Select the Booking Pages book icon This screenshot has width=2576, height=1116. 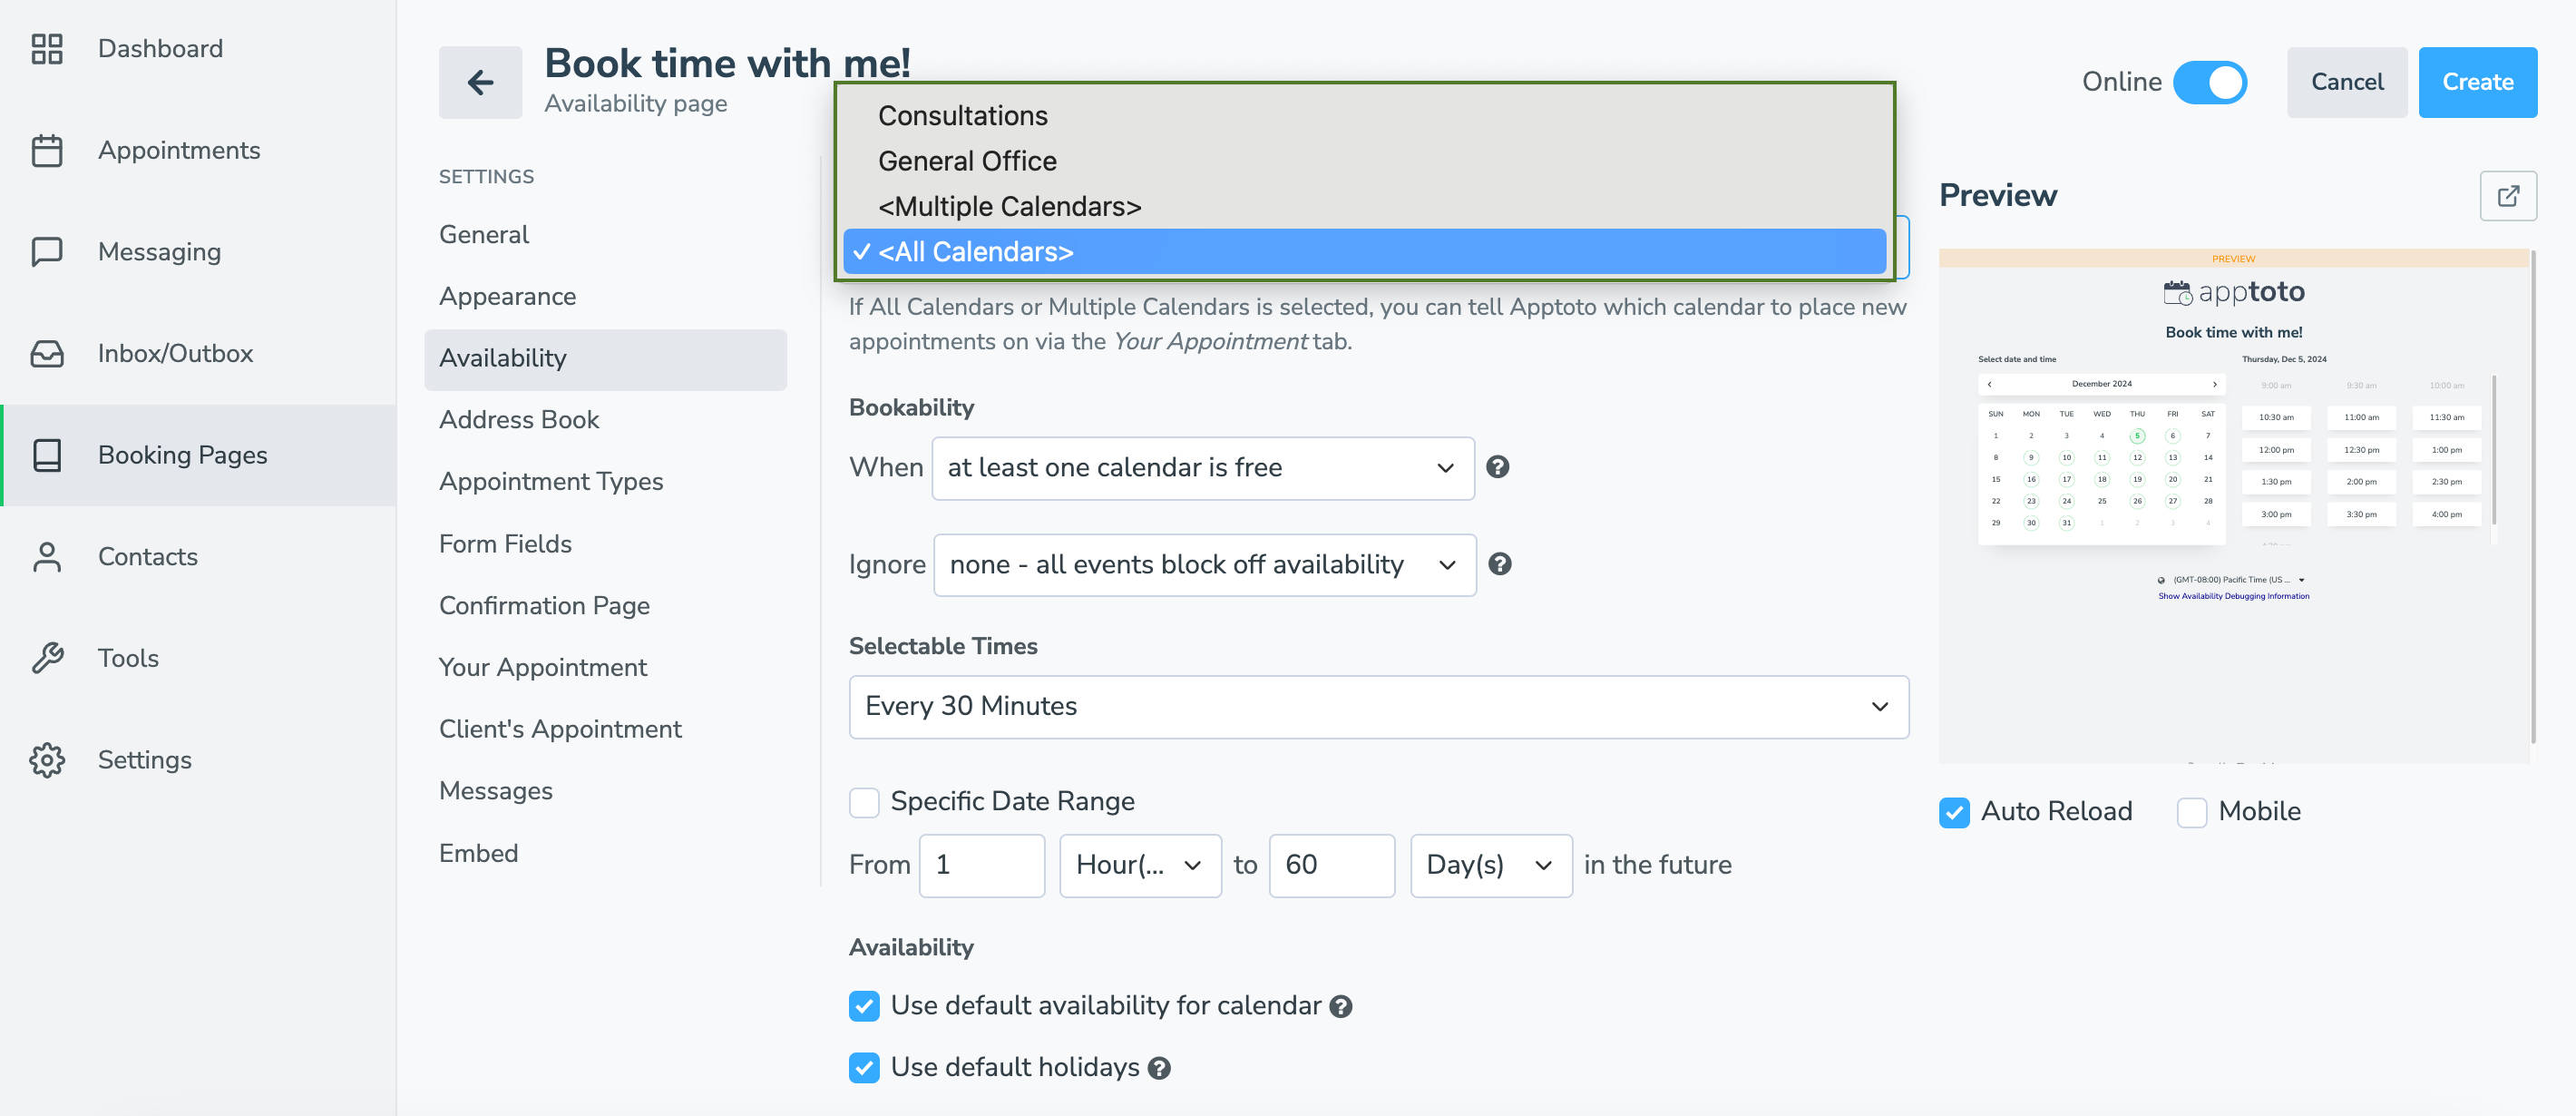pos(46,455)
